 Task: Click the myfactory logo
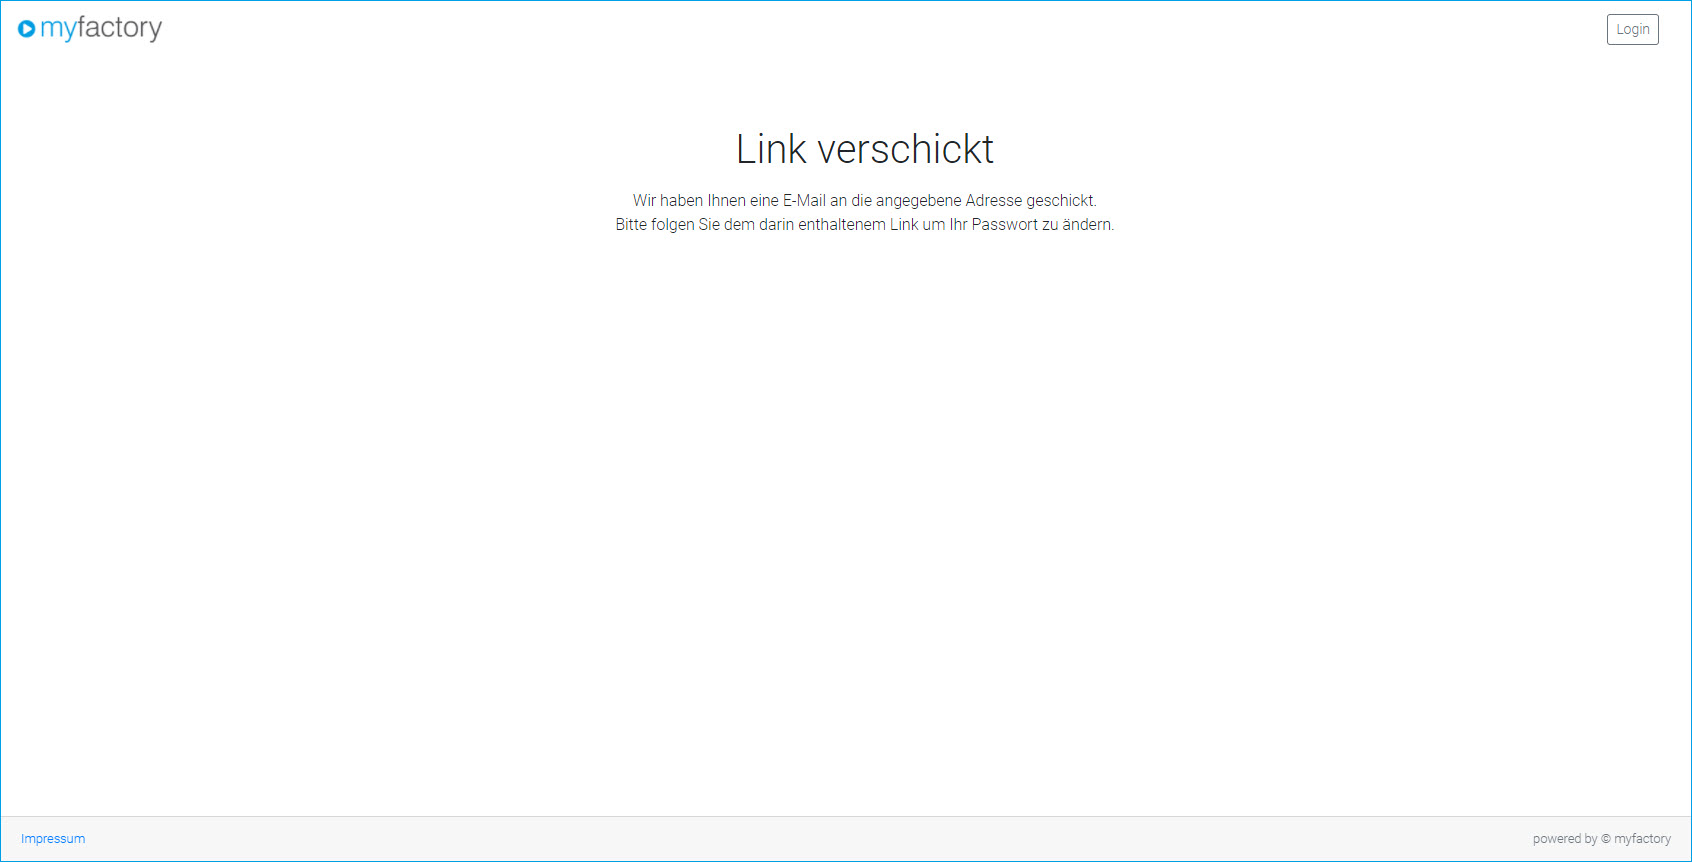90,28
